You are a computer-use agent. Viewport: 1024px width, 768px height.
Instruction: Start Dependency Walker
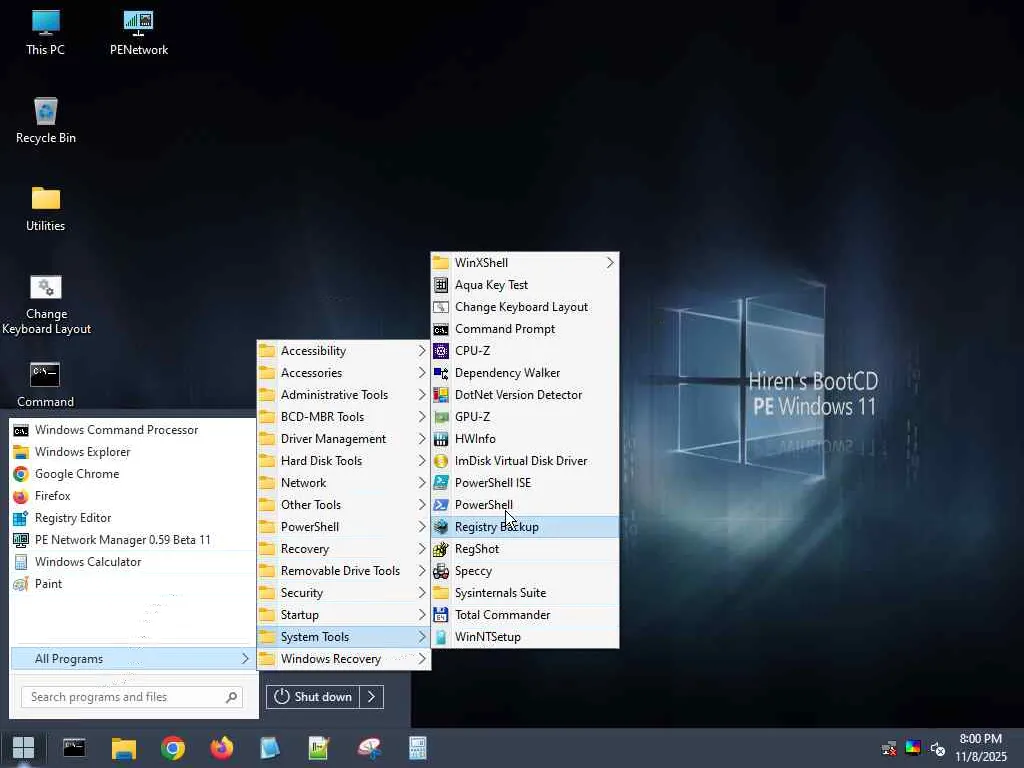524,373
